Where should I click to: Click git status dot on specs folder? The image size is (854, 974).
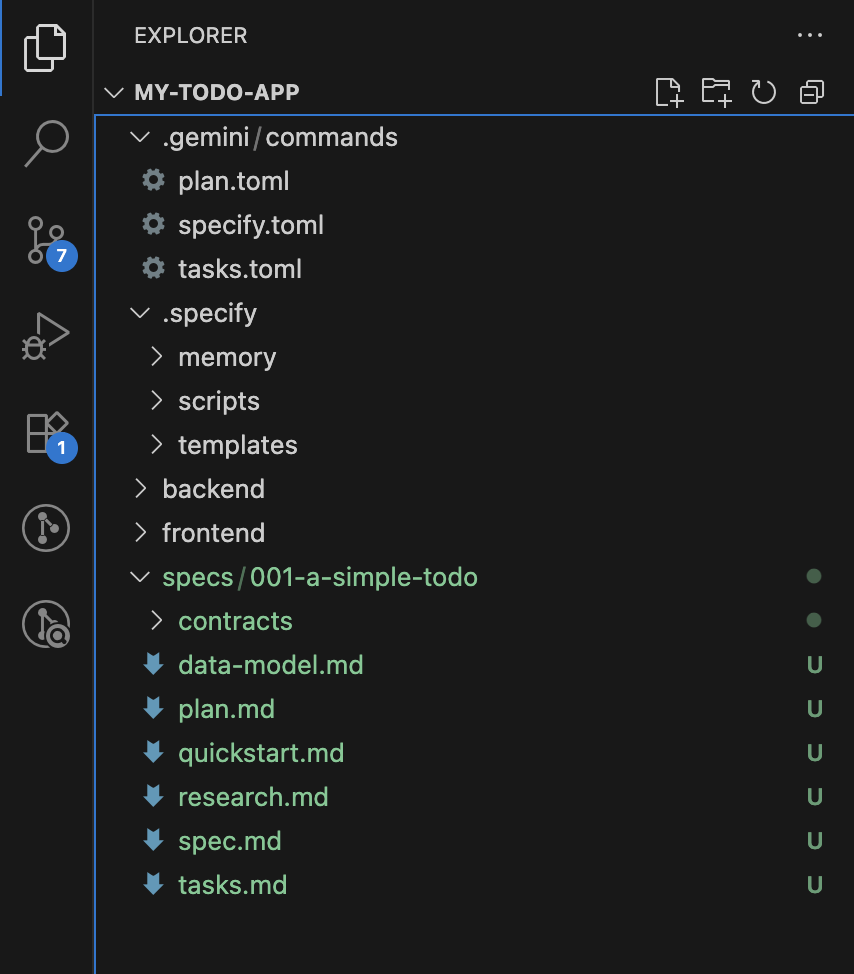tap(814, 576)
